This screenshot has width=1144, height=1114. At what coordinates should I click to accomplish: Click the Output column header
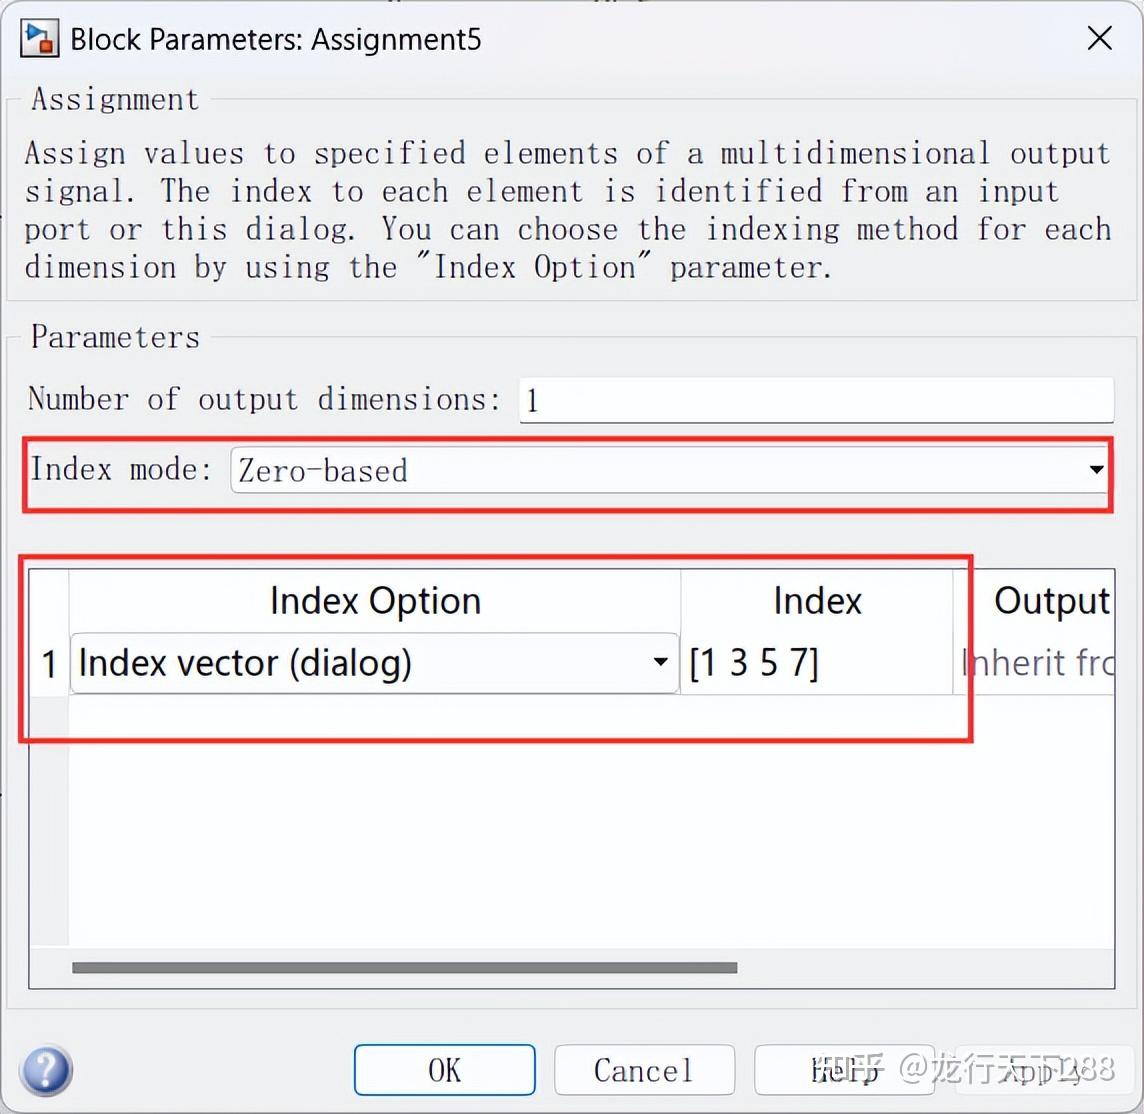[1050, 601]
